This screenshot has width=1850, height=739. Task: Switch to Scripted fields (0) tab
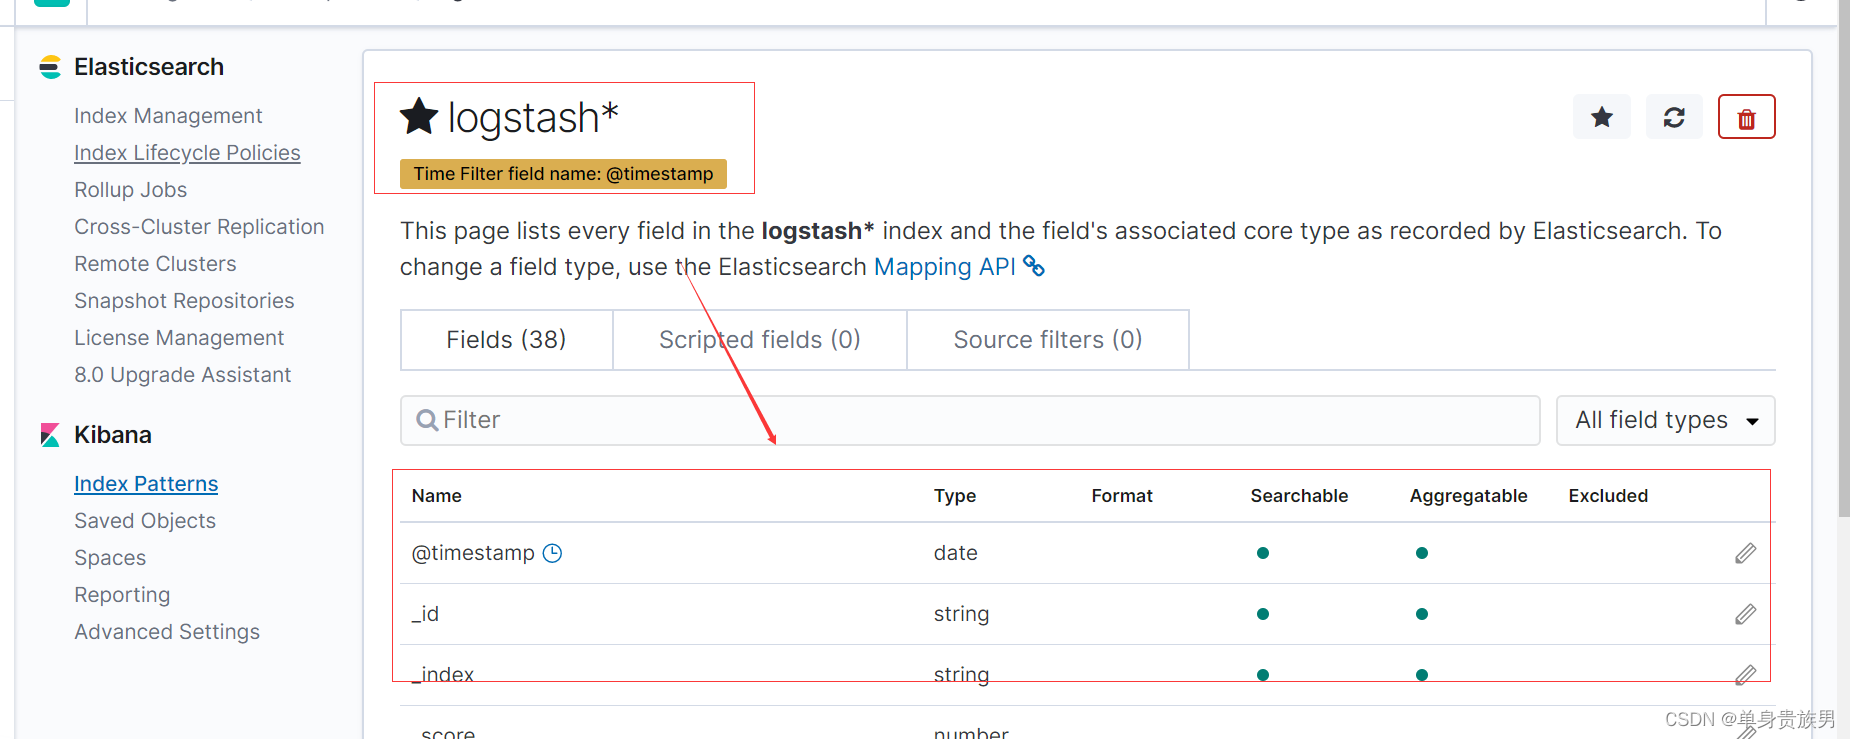tap(760, 340)
